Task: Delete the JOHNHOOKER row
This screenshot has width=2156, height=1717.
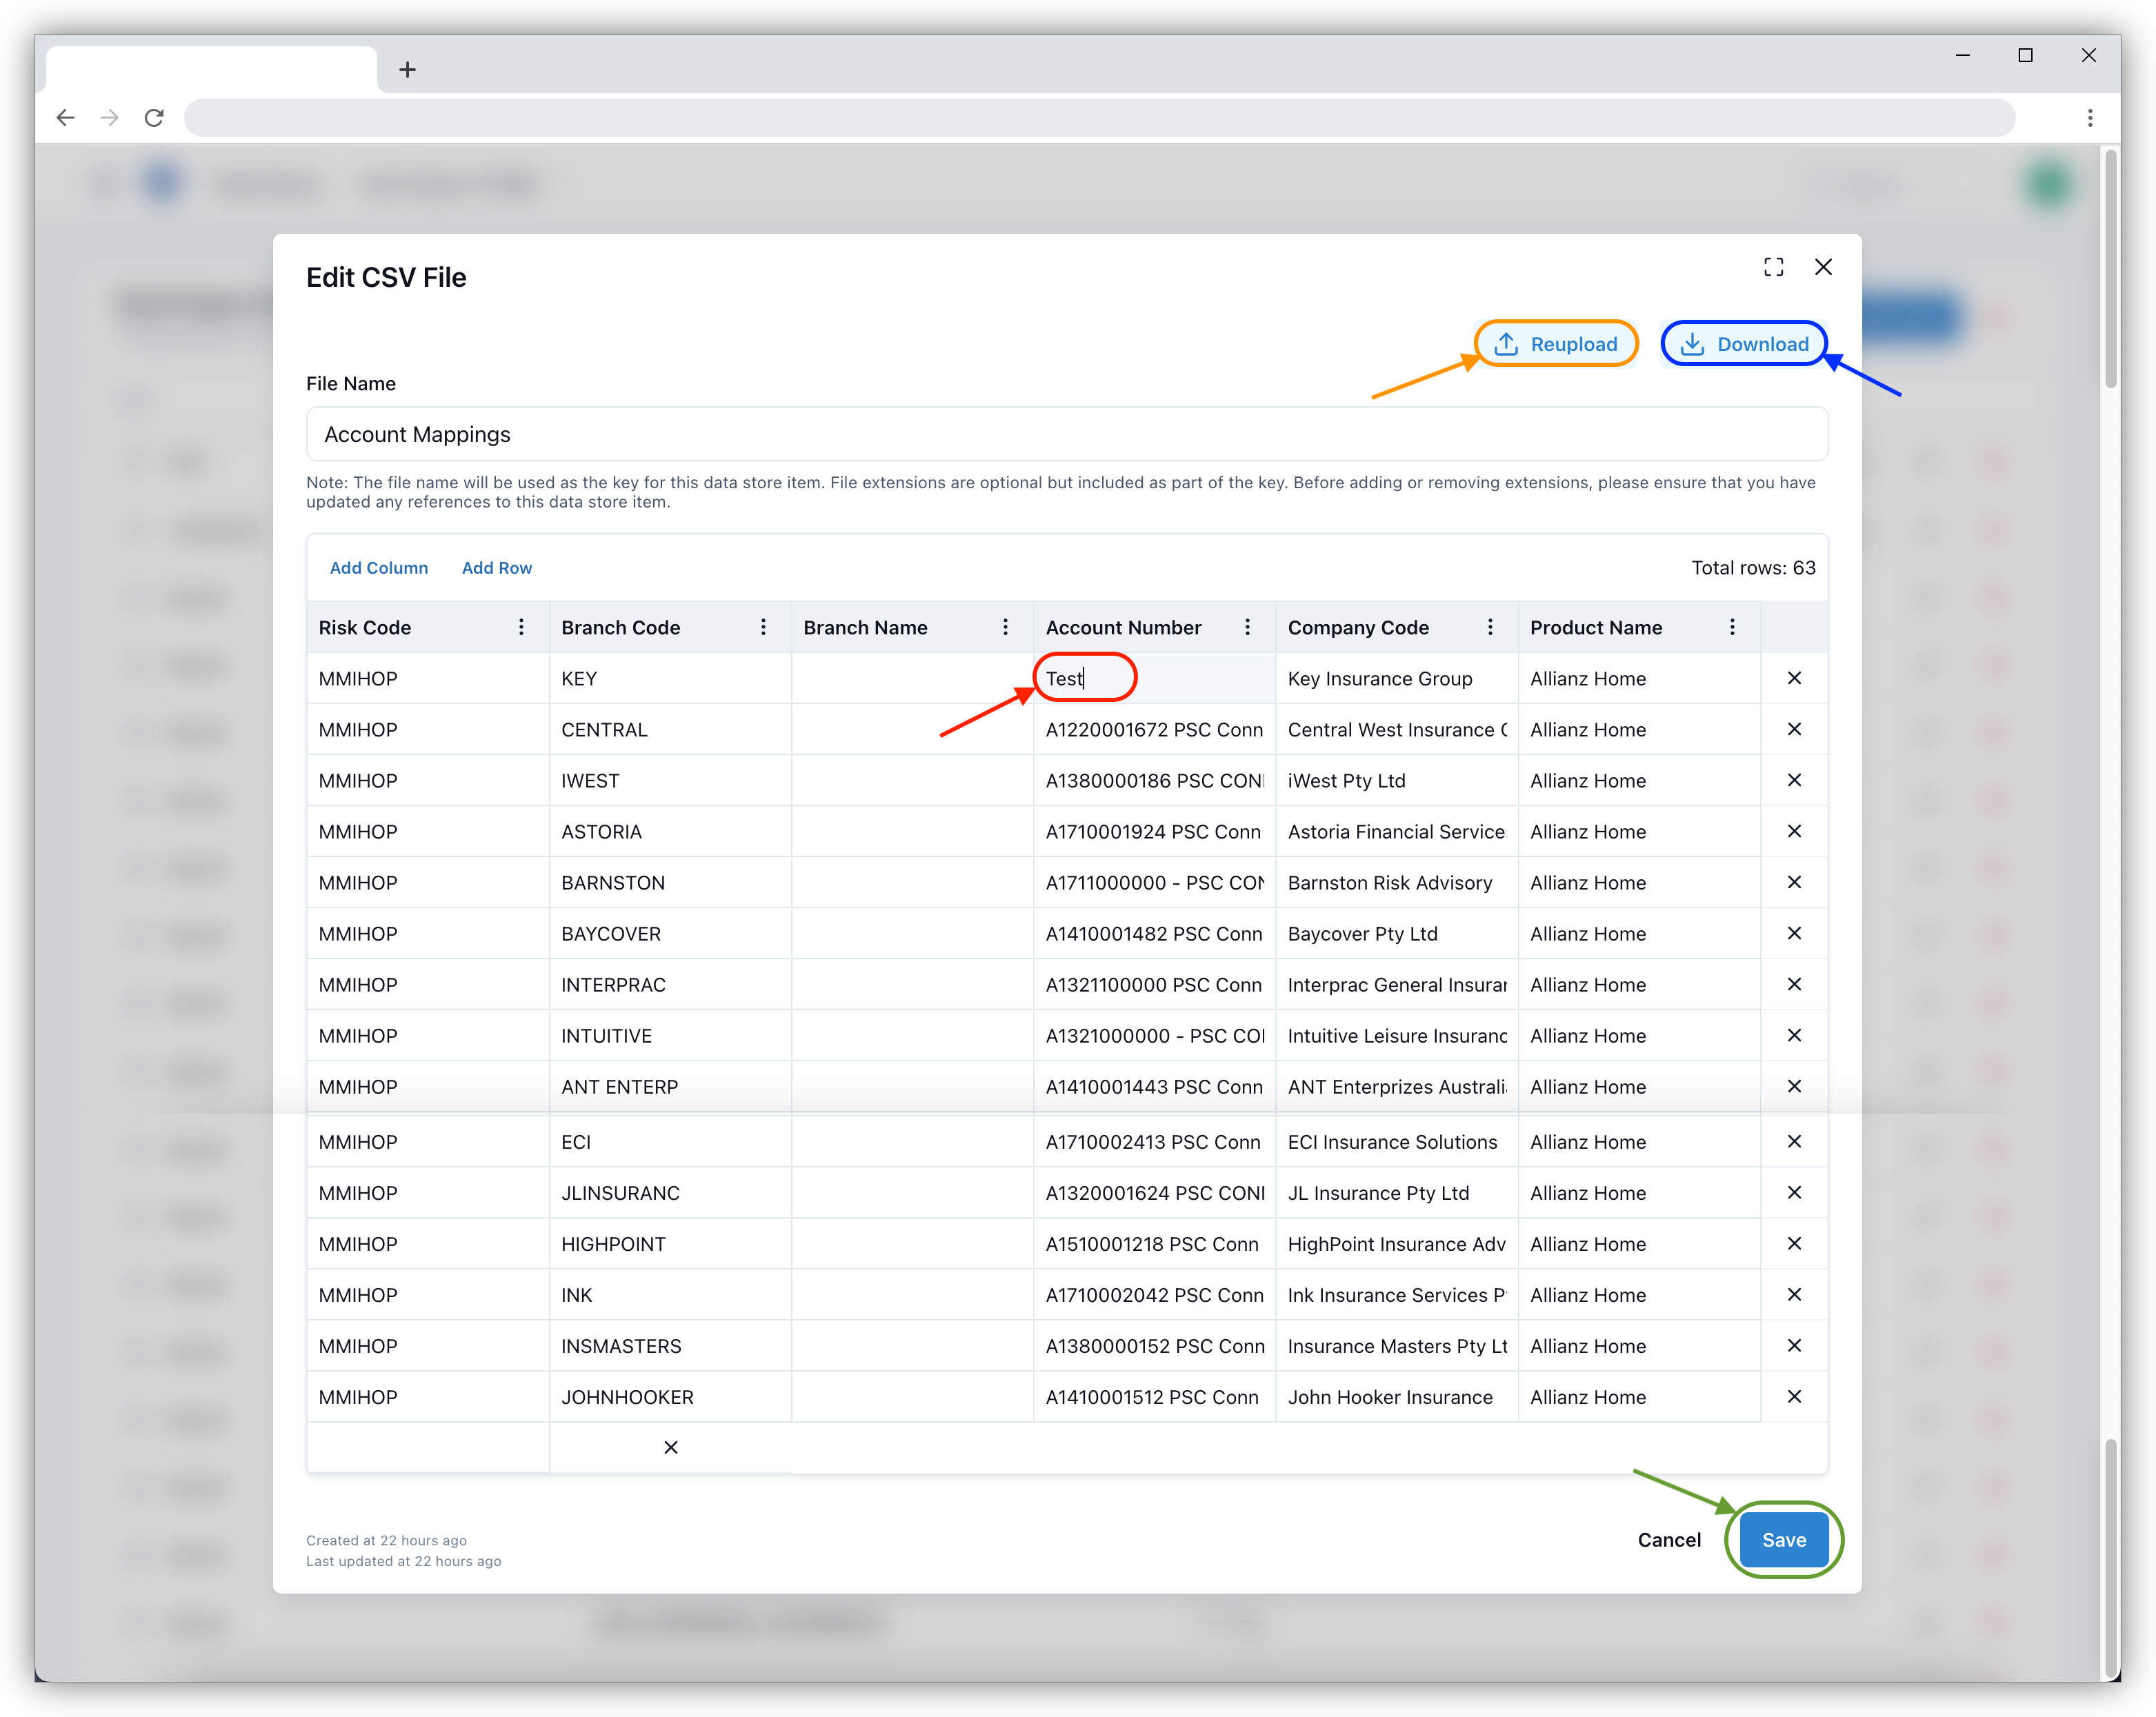Action: point(1794,1397)
